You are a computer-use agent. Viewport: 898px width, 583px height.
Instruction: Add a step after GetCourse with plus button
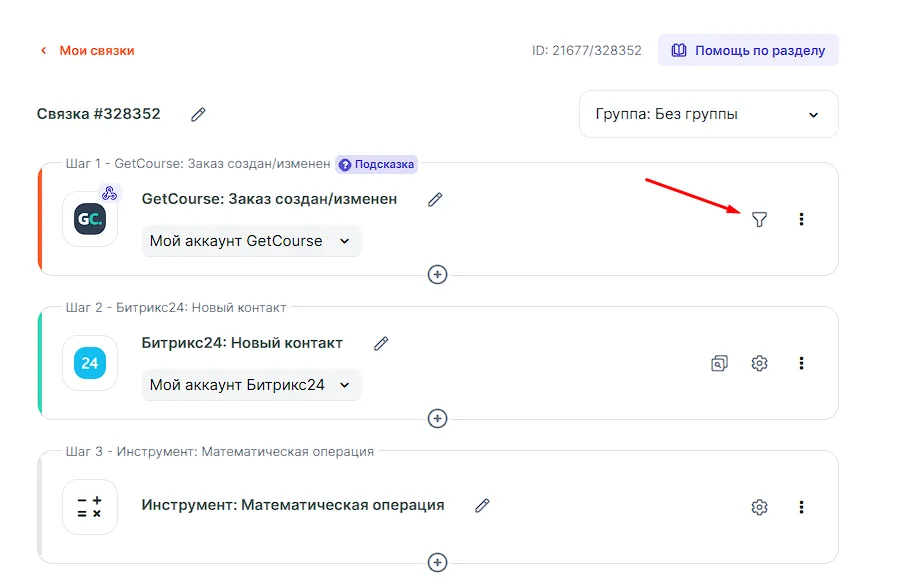(437, 274)
